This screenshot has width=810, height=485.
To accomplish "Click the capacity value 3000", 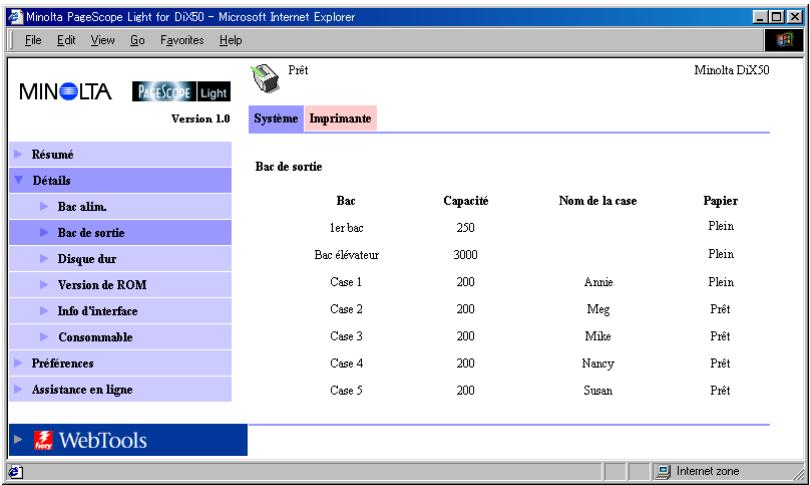I will (465, 255).
